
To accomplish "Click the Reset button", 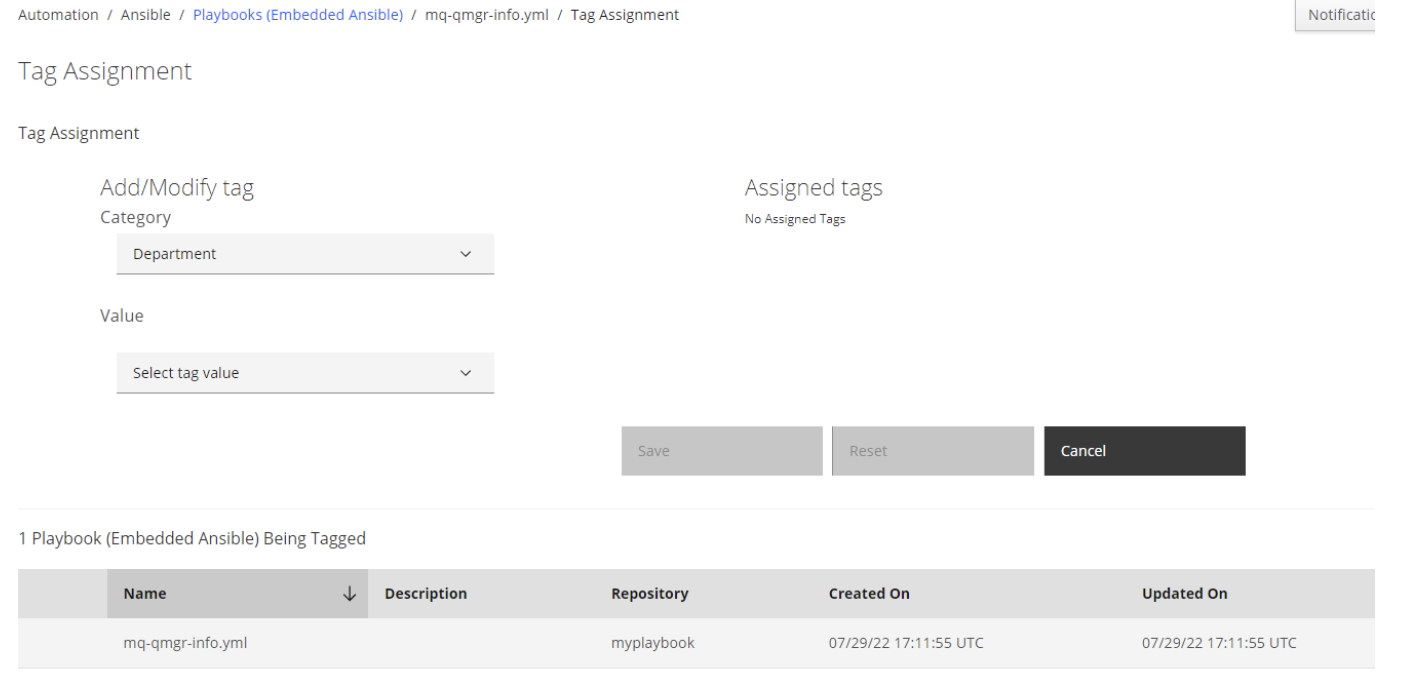I will click(x=932, y=451).
